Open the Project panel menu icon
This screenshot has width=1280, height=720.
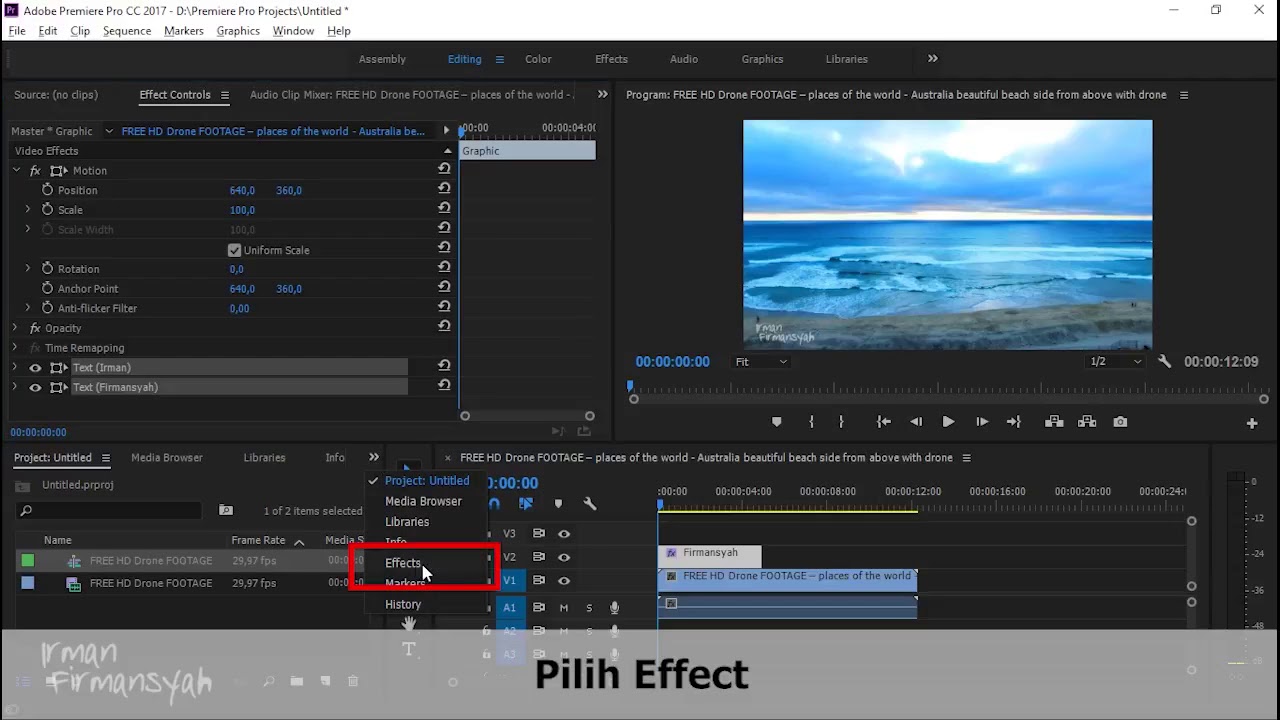pyautogui.click(x=104, y=458)
